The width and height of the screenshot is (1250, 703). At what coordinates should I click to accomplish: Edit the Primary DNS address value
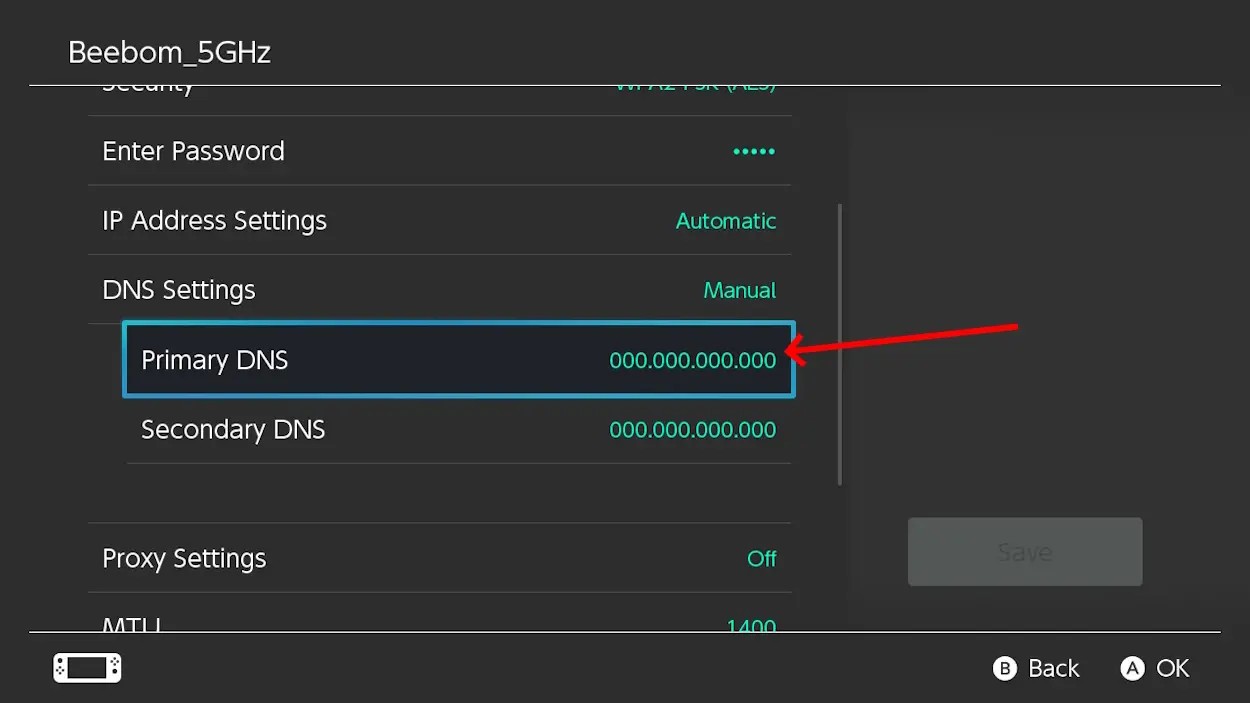(692, 360)
